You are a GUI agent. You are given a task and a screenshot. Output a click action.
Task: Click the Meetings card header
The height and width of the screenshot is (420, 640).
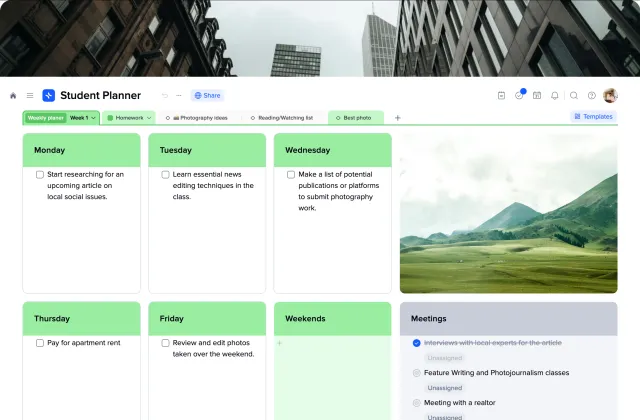point(509,319)
